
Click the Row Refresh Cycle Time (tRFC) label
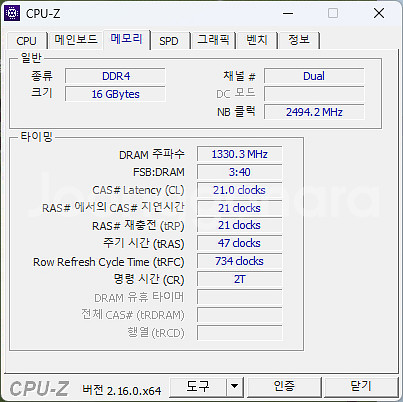pos(109,262)
